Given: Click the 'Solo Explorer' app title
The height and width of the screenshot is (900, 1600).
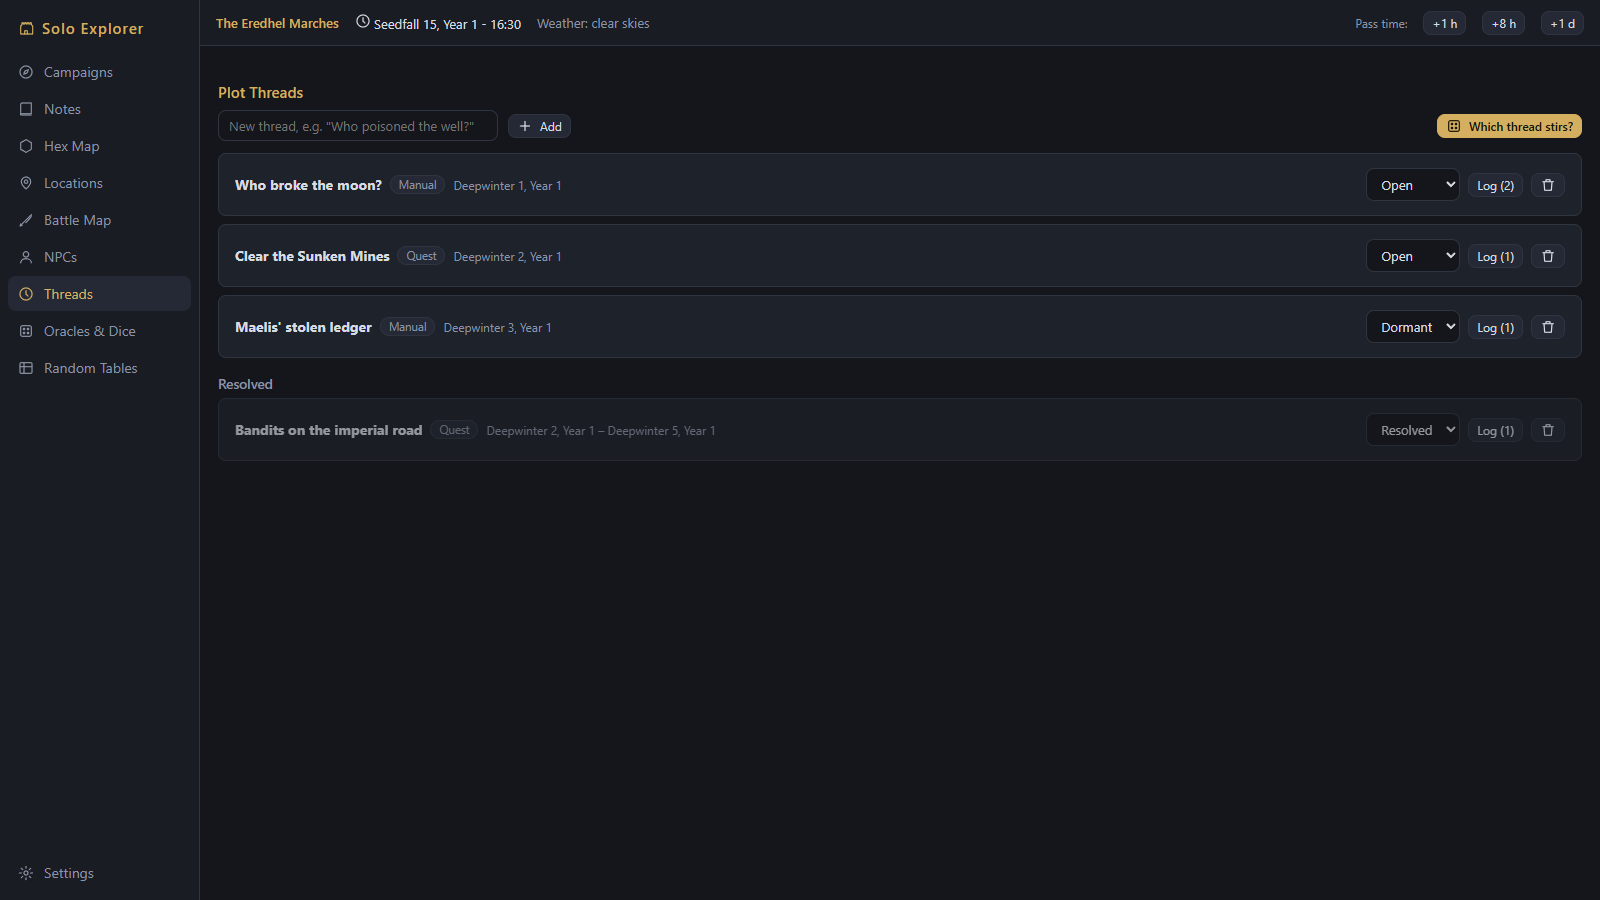Looking at the screenshot, I should [92, 29].
